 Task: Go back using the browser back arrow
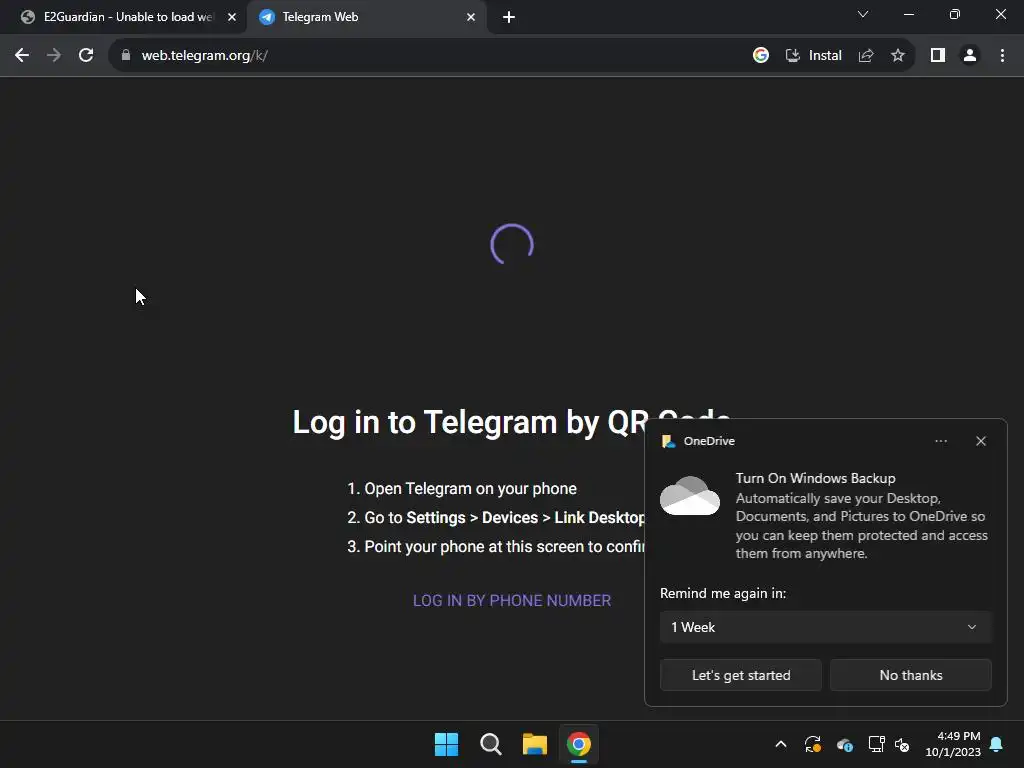(x=22, y=56)
